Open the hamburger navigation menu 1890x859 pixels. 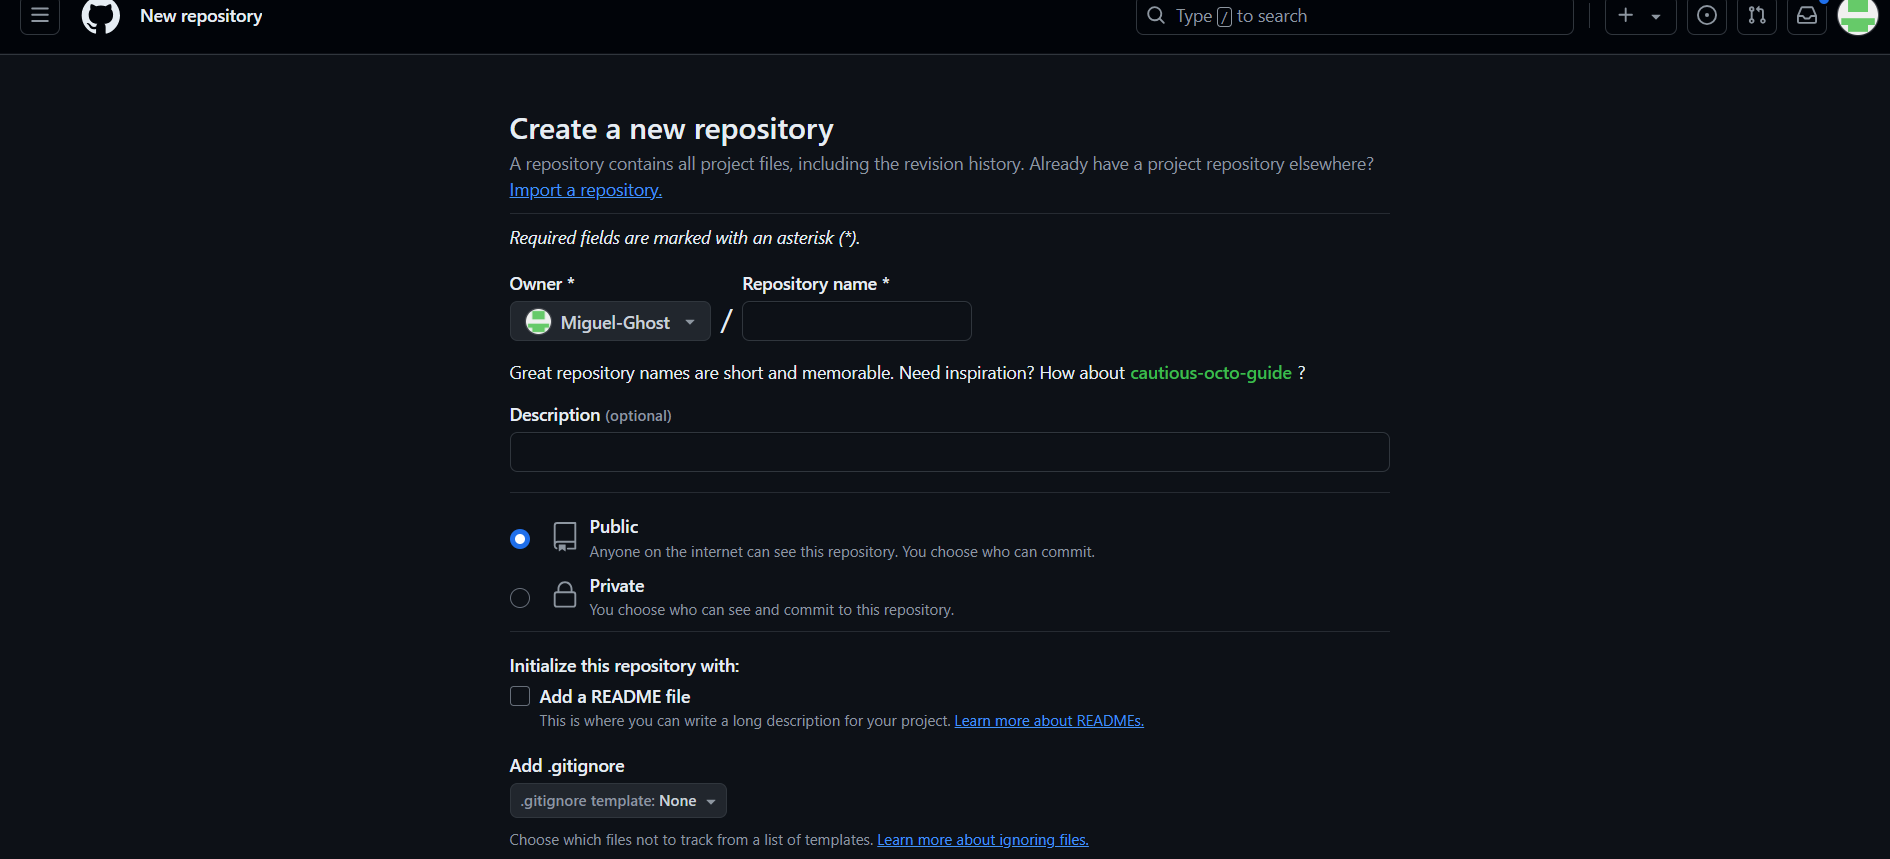tap(40, 15)
